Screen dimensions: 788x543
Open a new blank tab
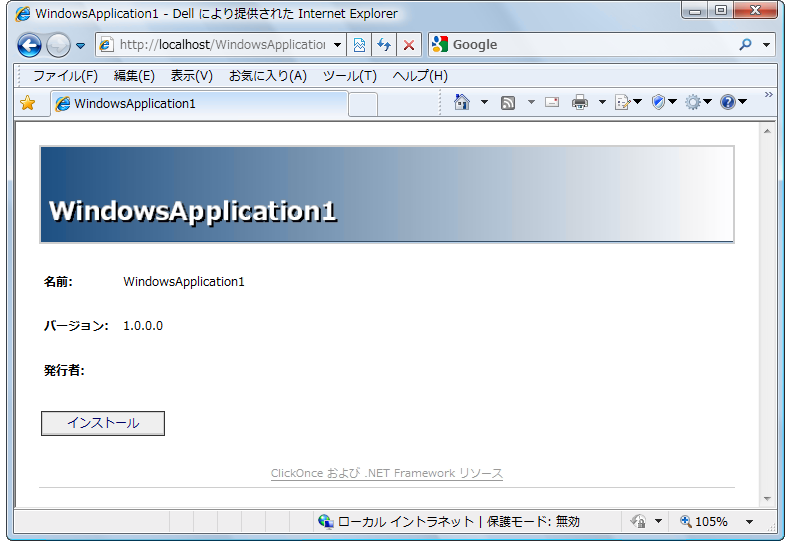[x=363, y=105]
